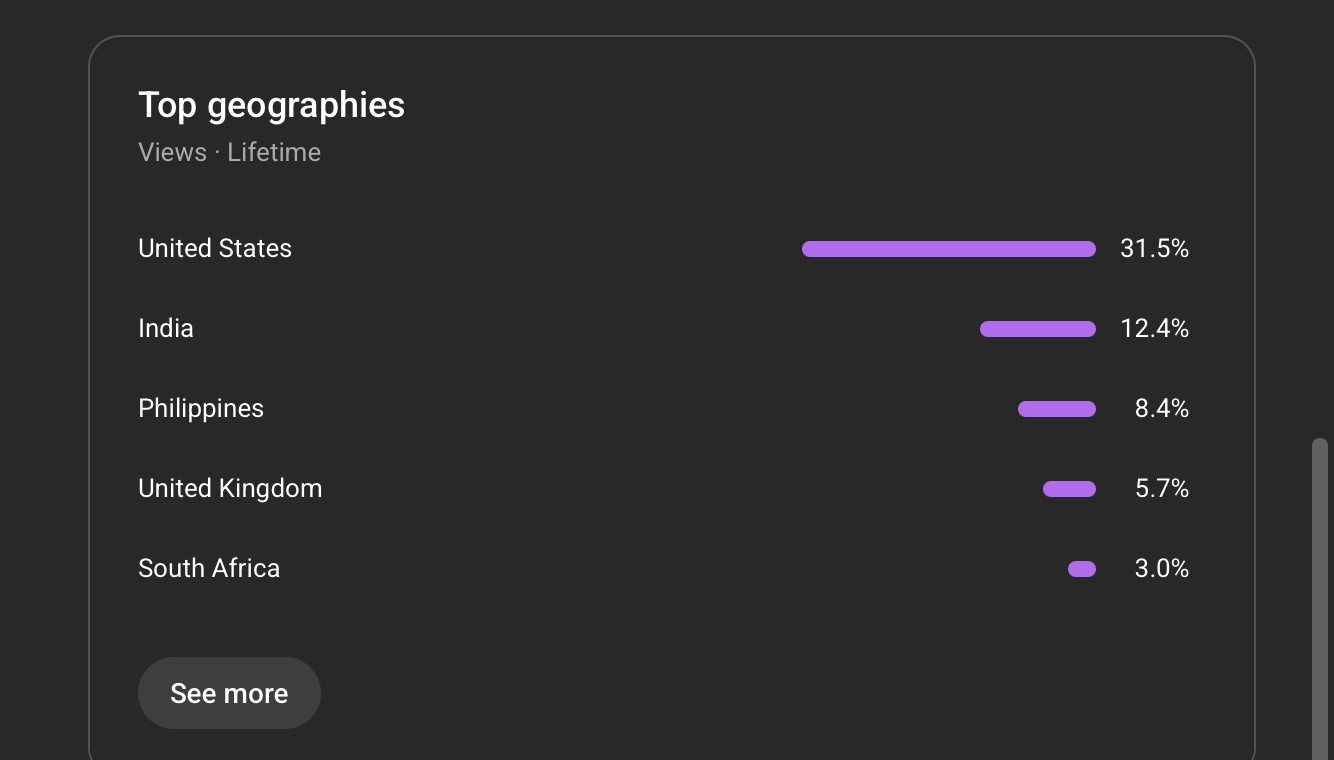
Task: Click the India country label
Action: [166, 329]
